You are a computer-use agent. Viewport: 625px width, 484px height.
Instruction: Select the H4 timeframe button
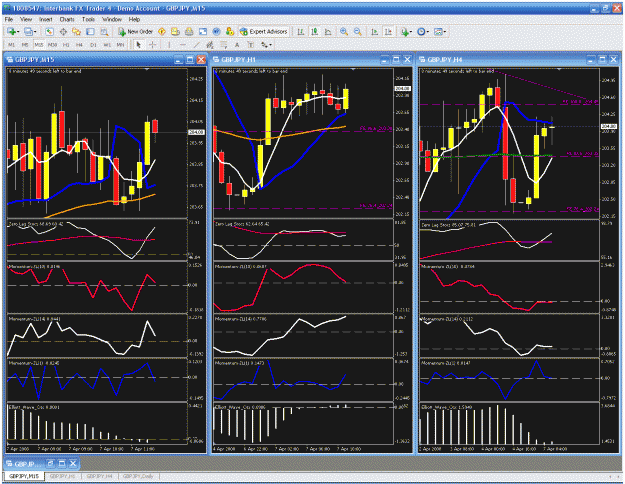pos(79,45)
